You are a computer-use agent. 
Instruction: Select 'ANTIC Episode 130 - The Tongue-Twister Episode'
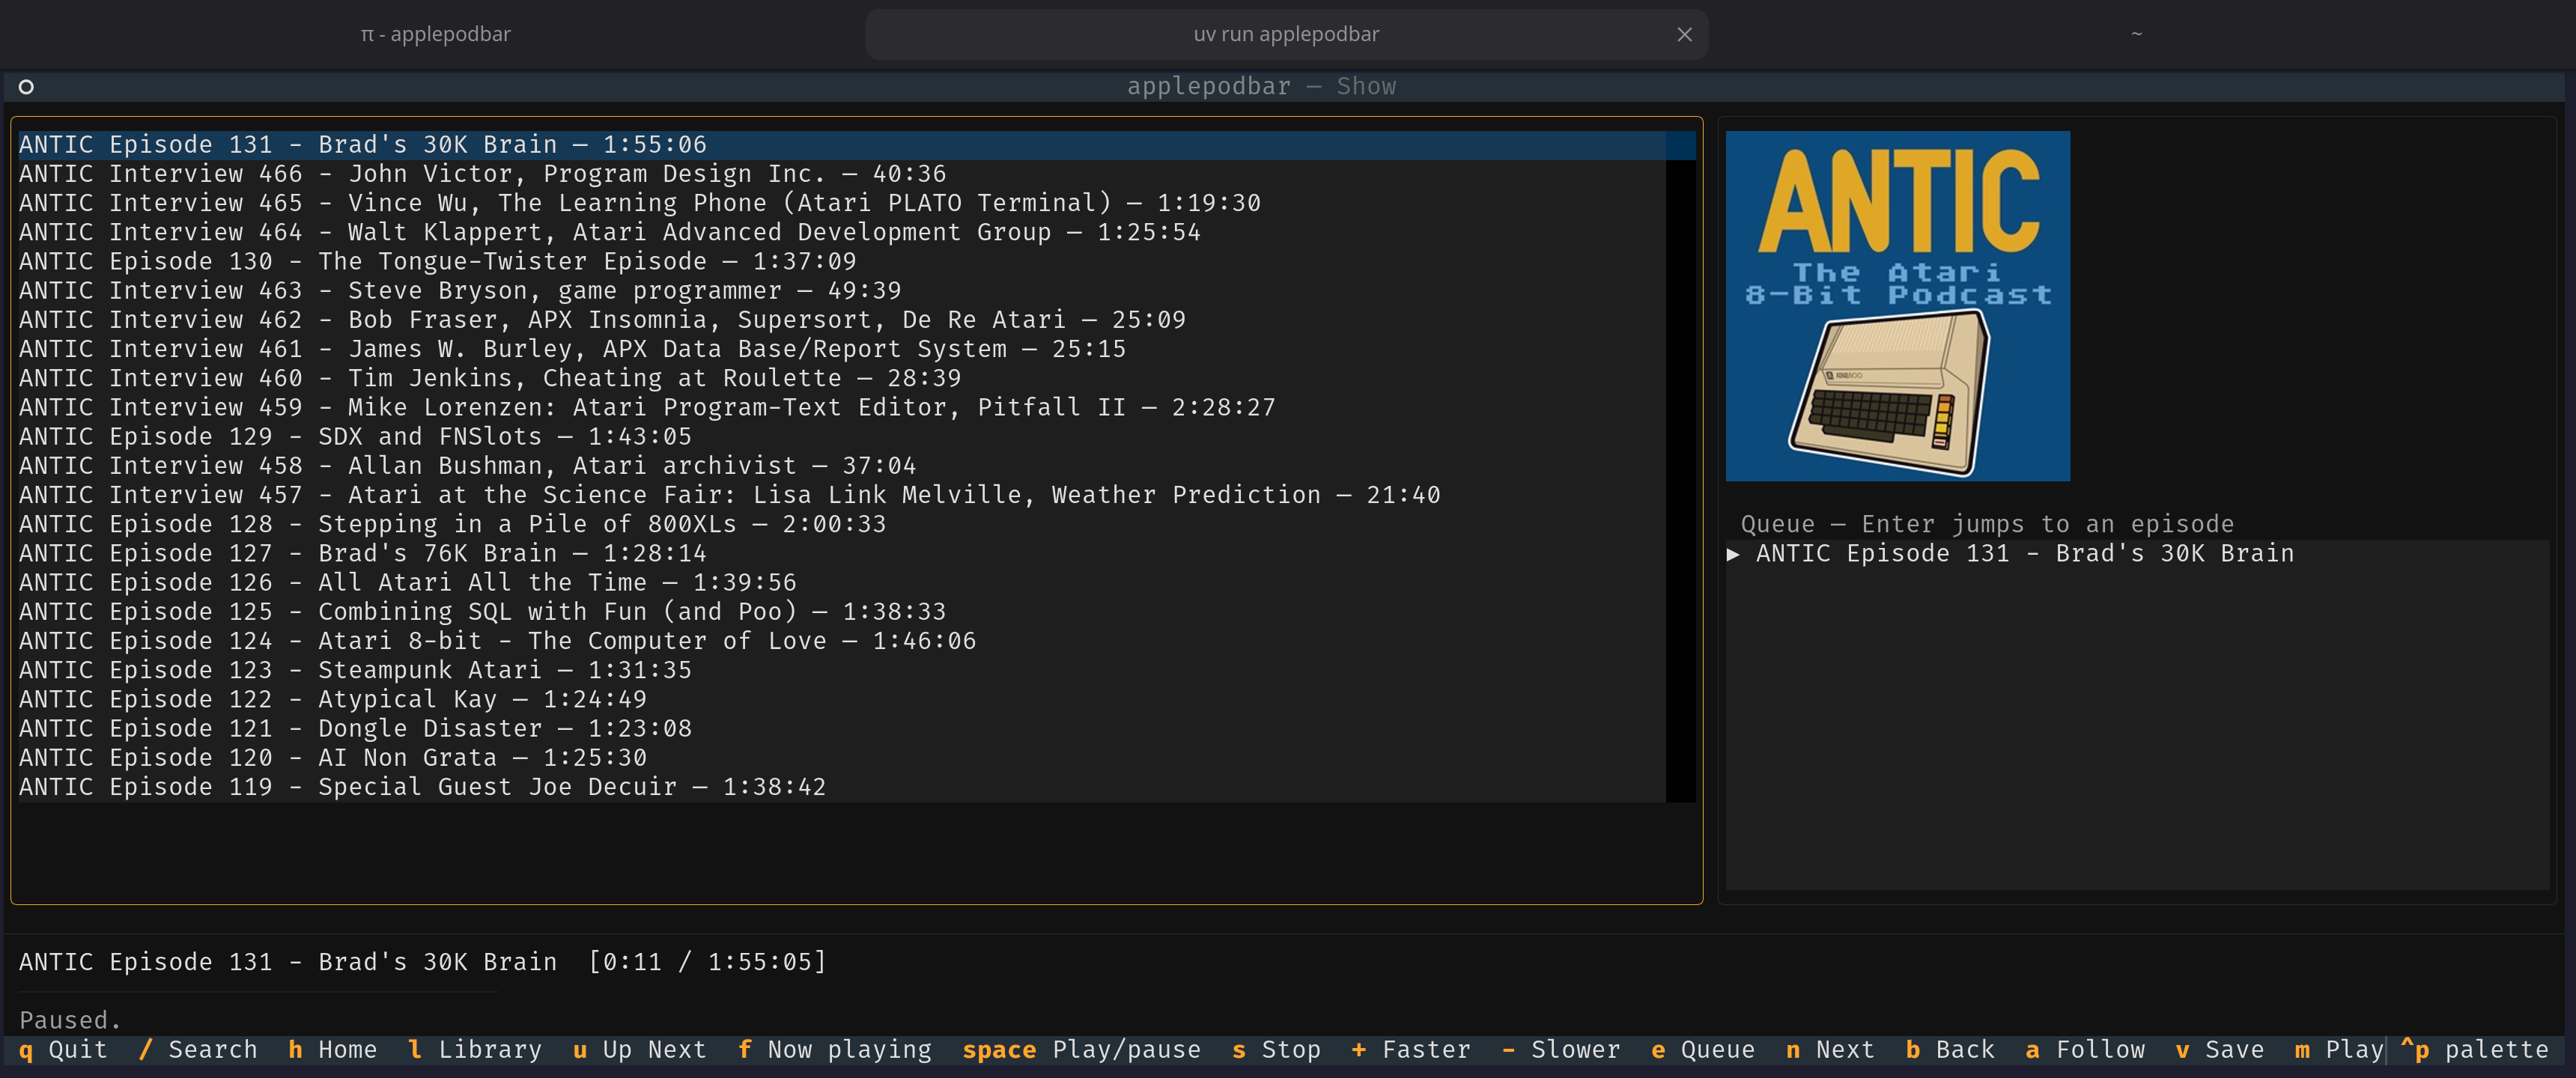(842, 261)
